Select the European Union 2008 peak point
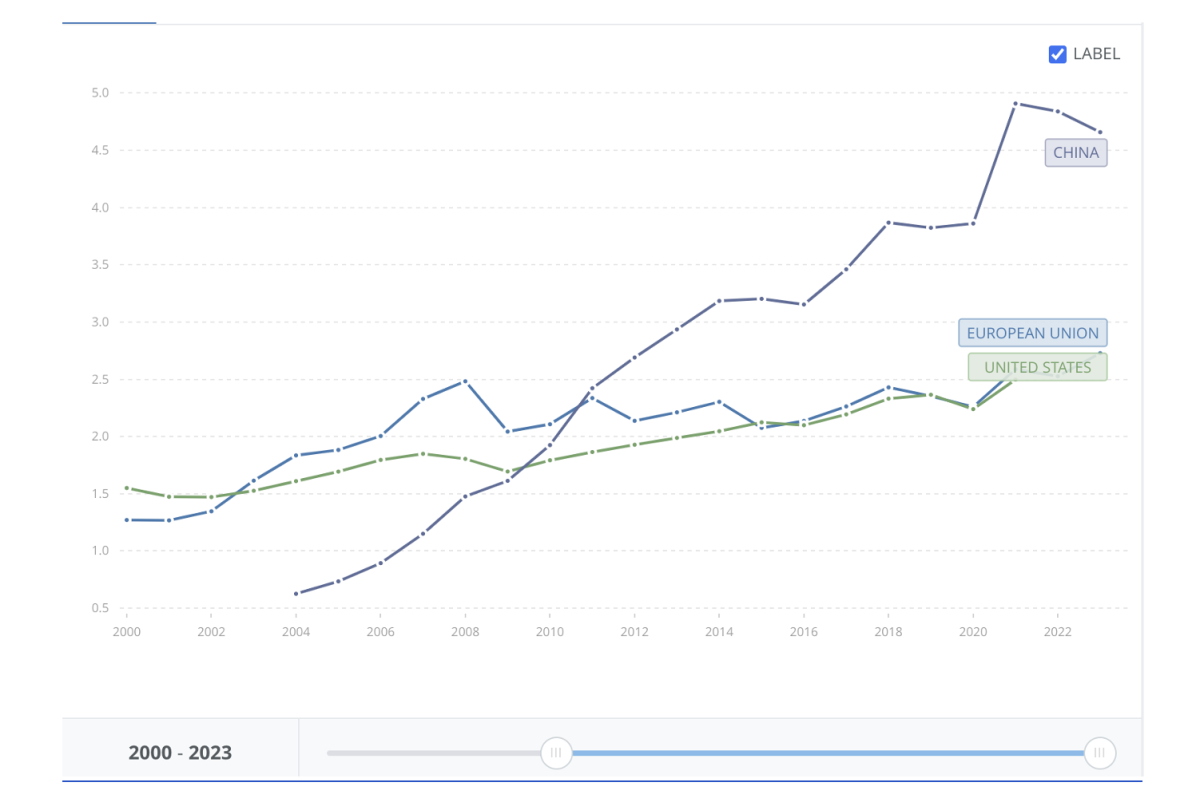 (465, 381)
